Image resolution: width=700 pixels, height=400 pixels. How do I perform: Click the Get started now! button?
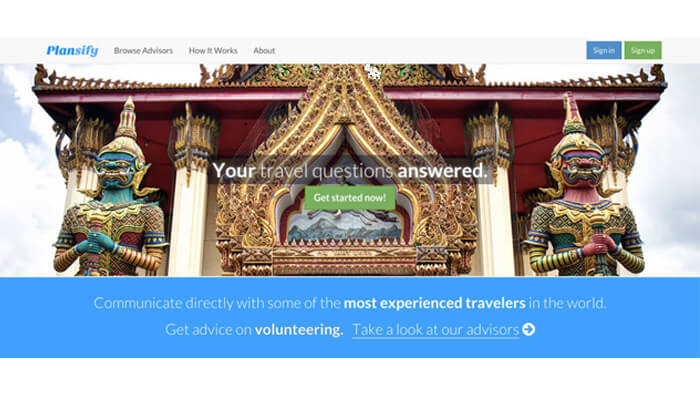coord(350,198)
